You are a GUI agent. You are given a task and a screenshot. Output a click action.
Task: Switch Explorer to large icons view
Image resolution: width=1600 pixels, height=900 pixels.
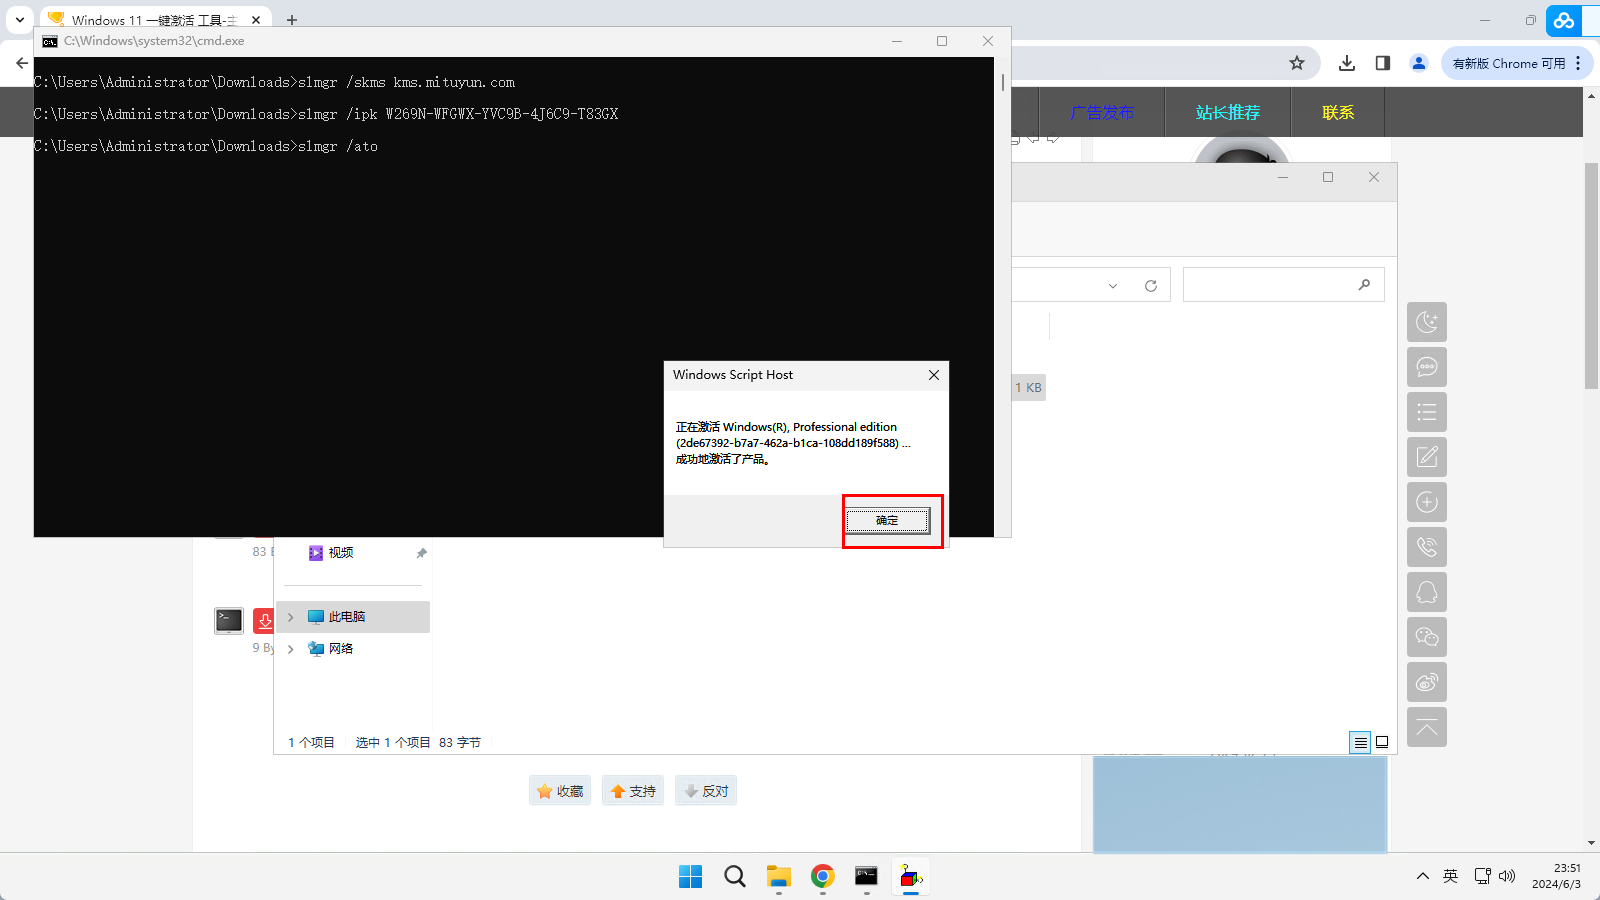[x=1382, y=742]
